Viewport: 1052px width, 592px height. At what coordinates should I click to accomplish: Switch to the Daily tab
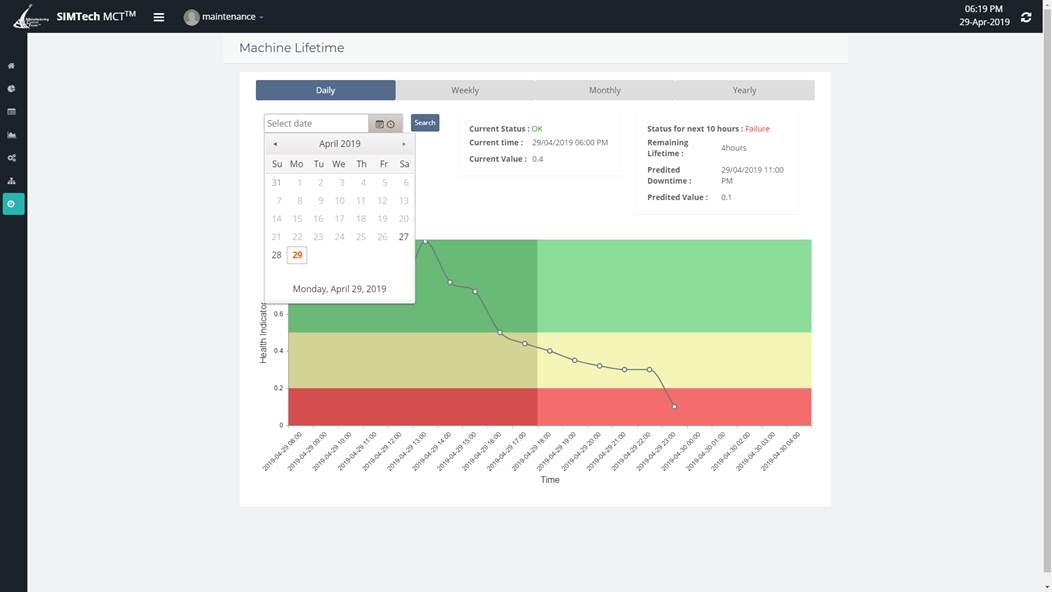pos(325,90)
